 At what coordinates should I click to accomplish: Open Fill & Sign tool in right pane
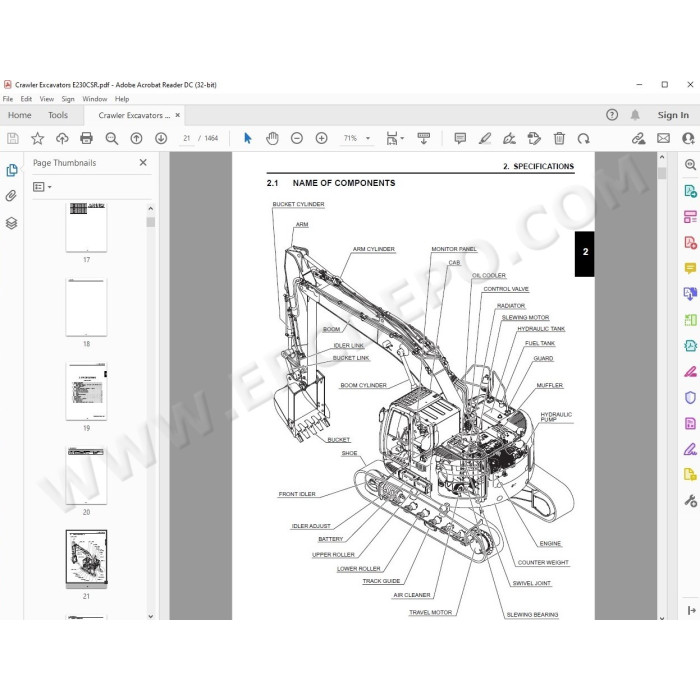(690, 449)
